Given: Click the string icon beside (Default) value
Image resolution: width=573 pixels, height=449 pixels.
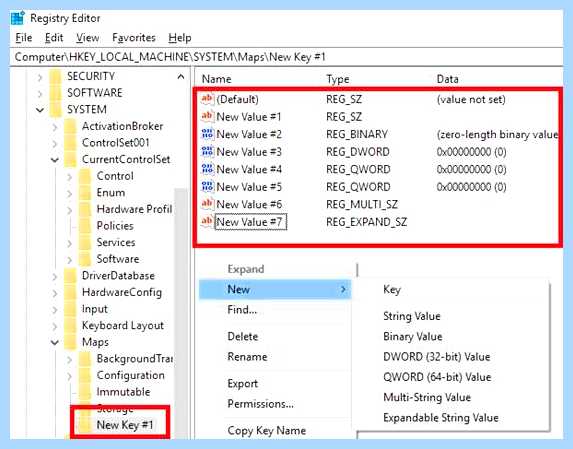Looking at the screenshot, I should (207, 99).
